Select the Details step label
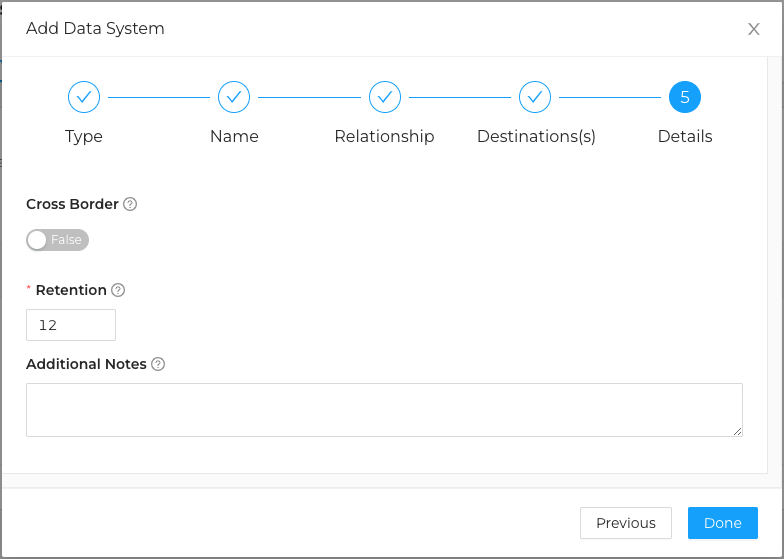This screenshot has width=784, height=559. pos(685,136)
